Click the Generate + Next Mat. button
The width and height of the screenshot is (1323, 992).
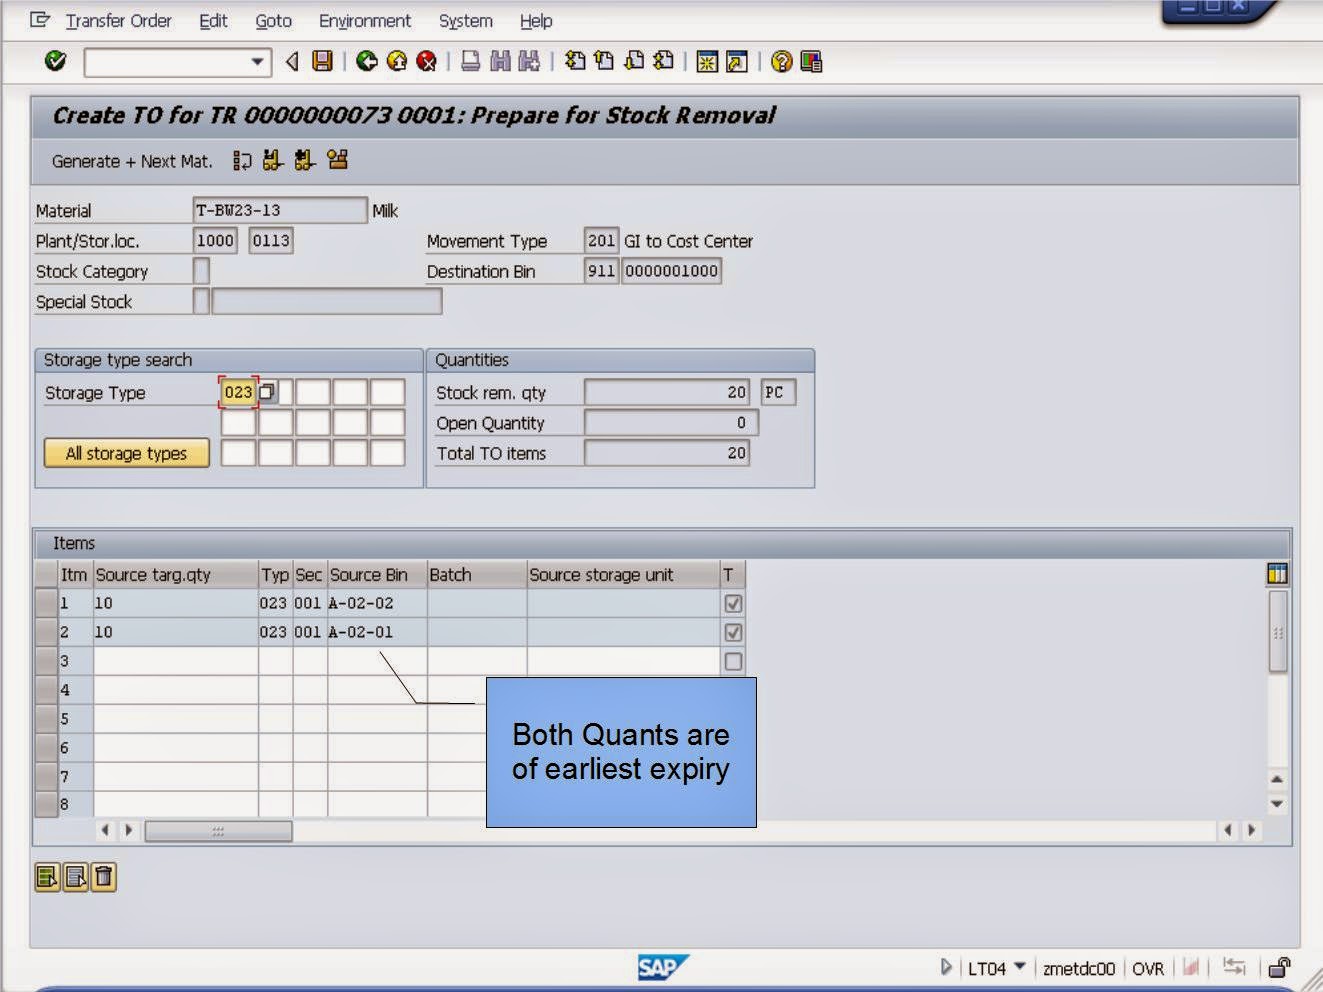click(134, 160)
